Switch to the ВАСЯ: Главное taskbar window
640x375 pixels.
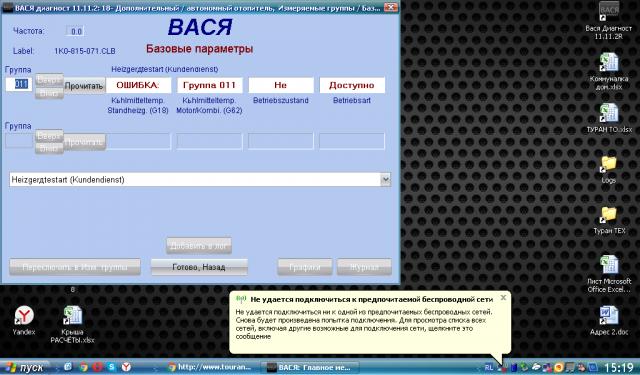pos(310,367)
